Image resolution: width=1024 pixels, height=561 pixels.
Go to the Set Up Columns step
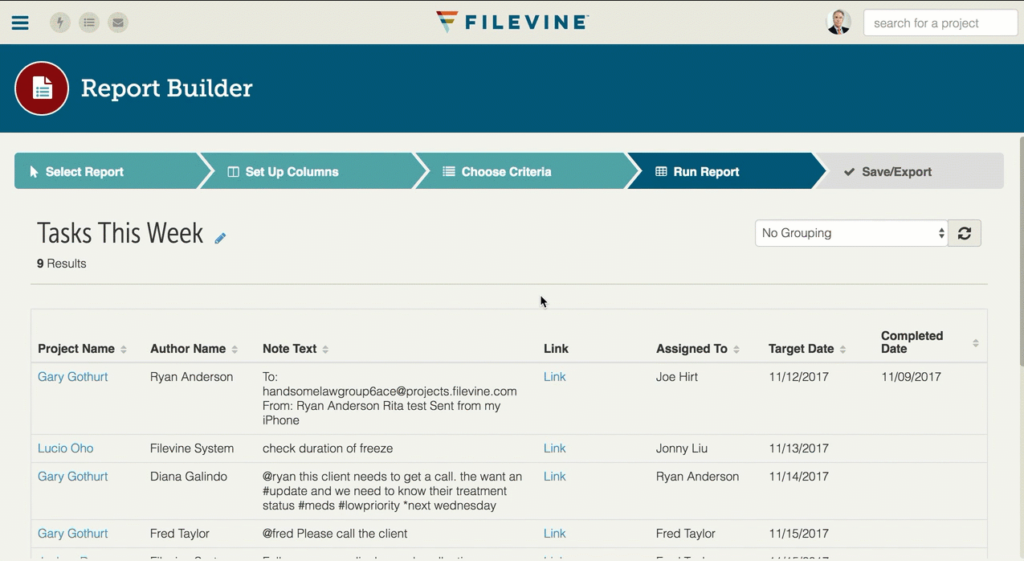click(x=307, y=171)
